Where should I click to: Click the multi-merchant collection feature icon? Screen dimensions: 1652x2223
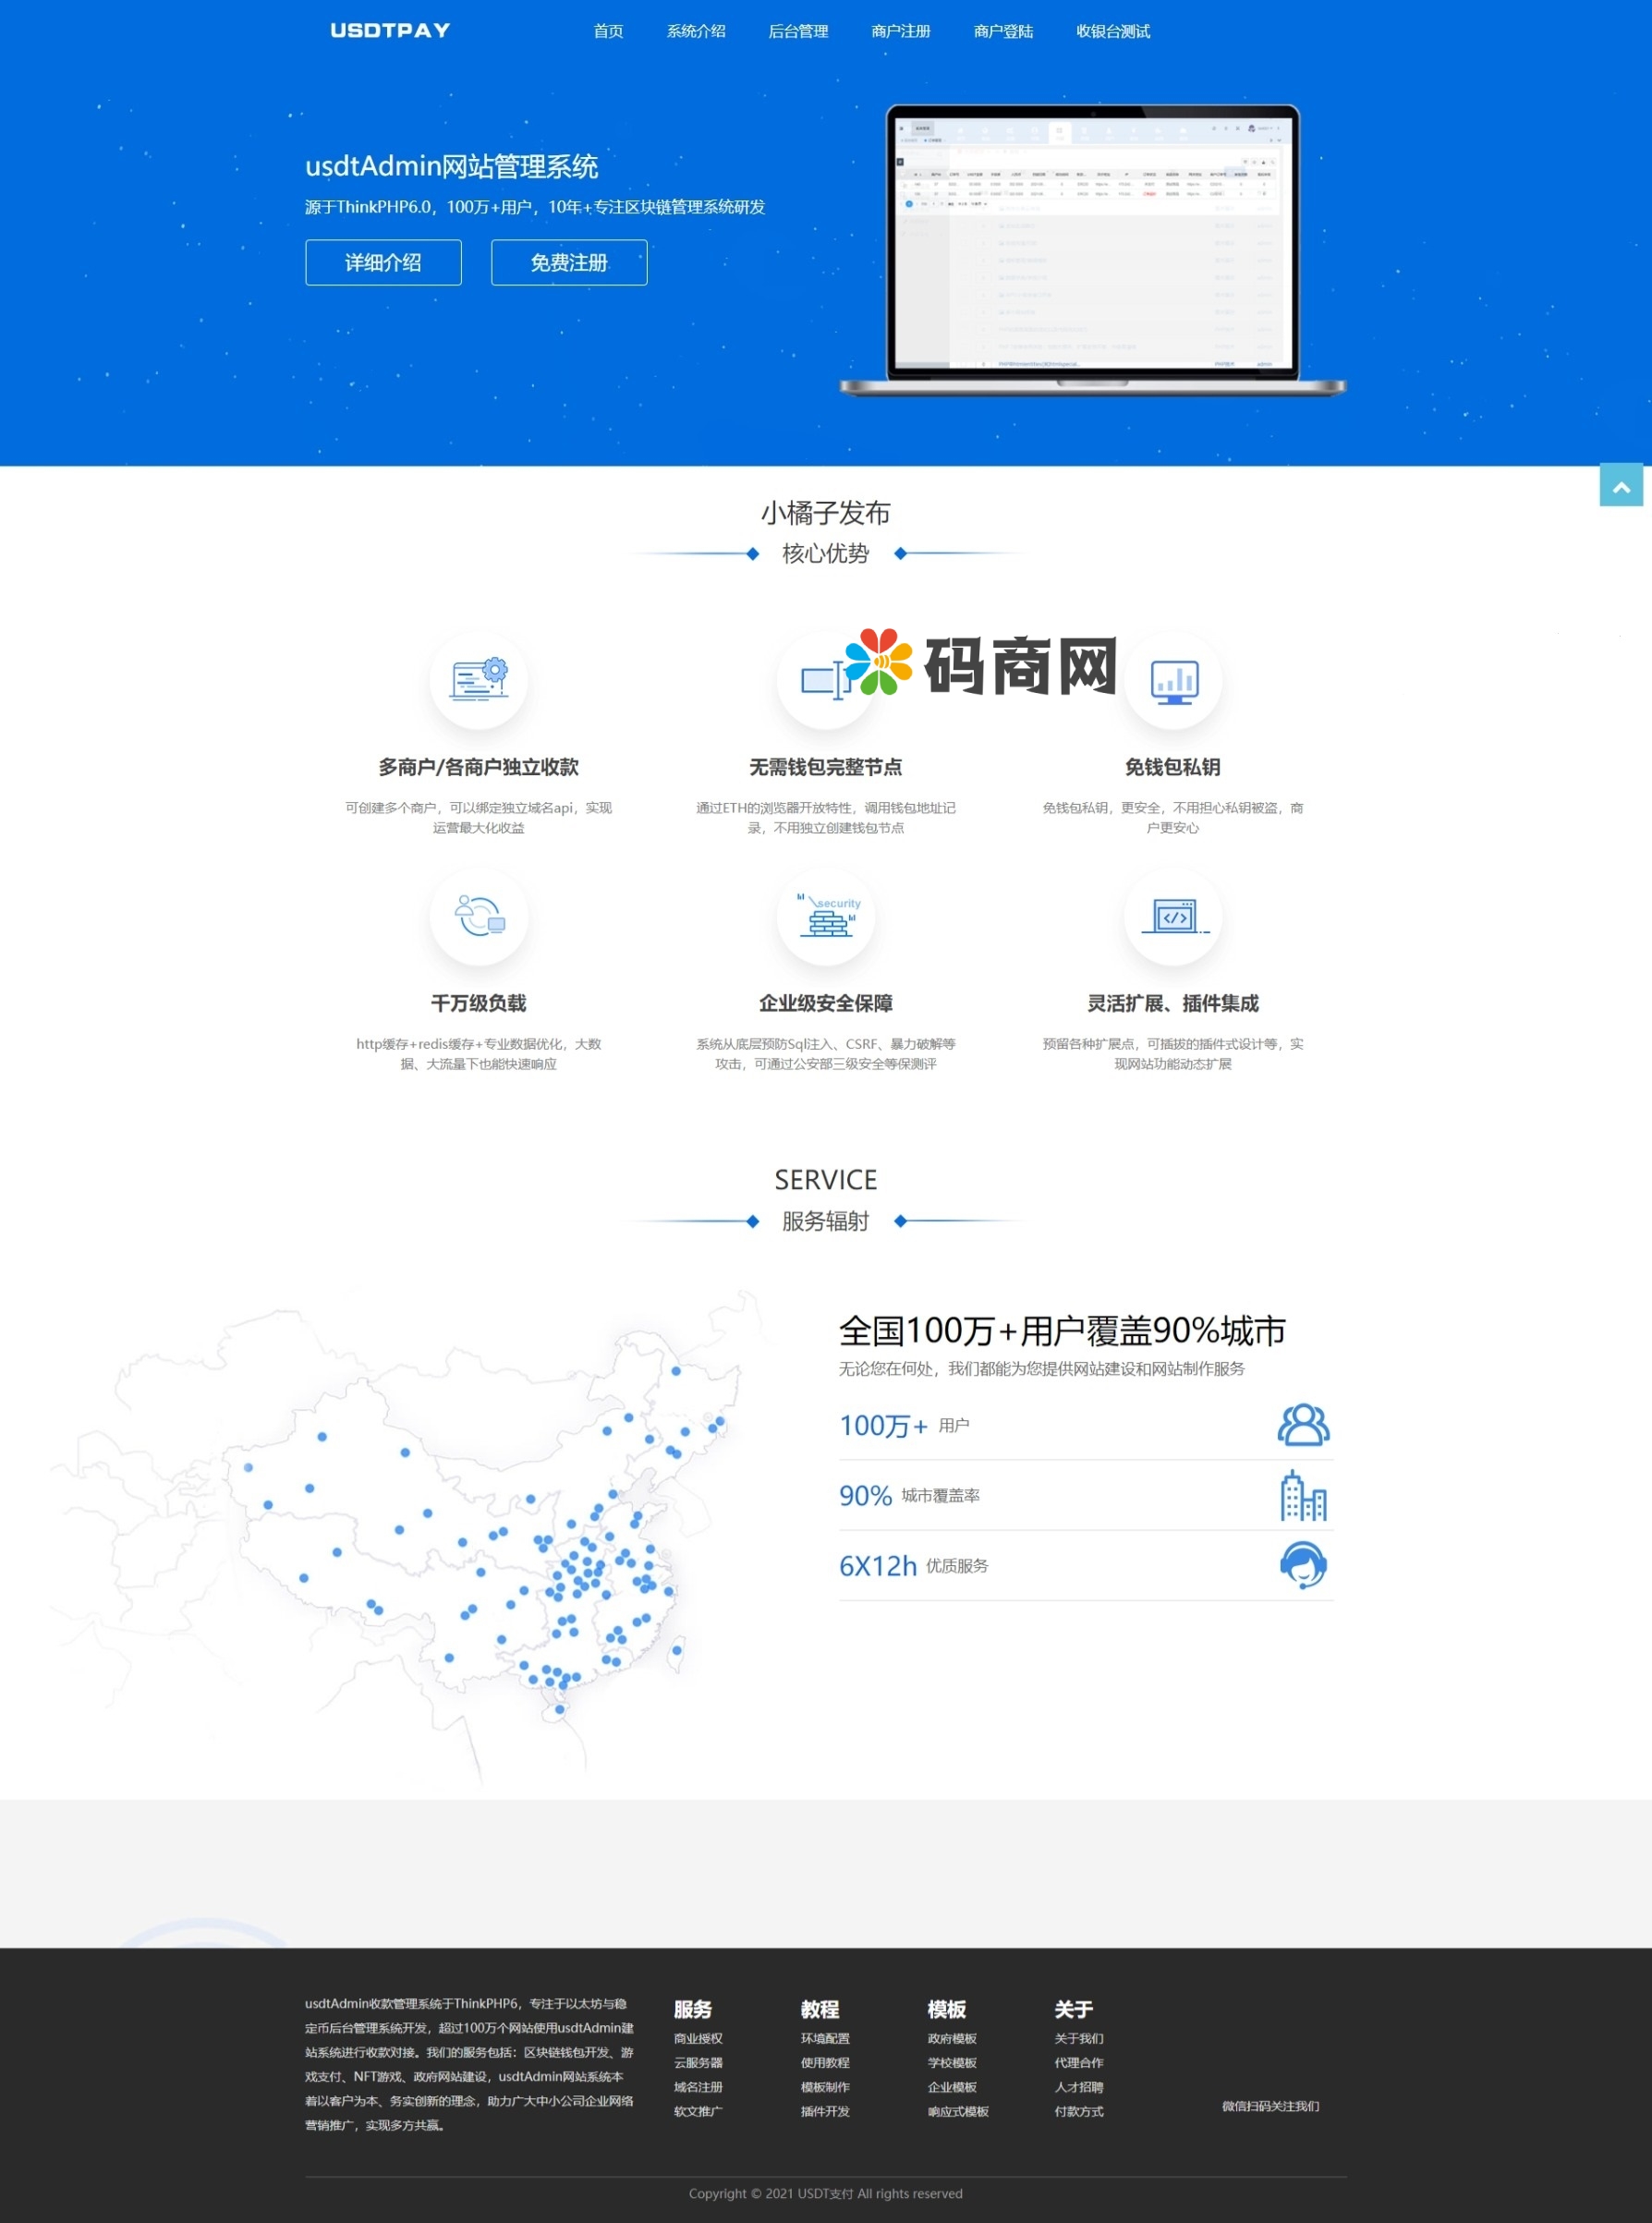(x=478, y=680)
